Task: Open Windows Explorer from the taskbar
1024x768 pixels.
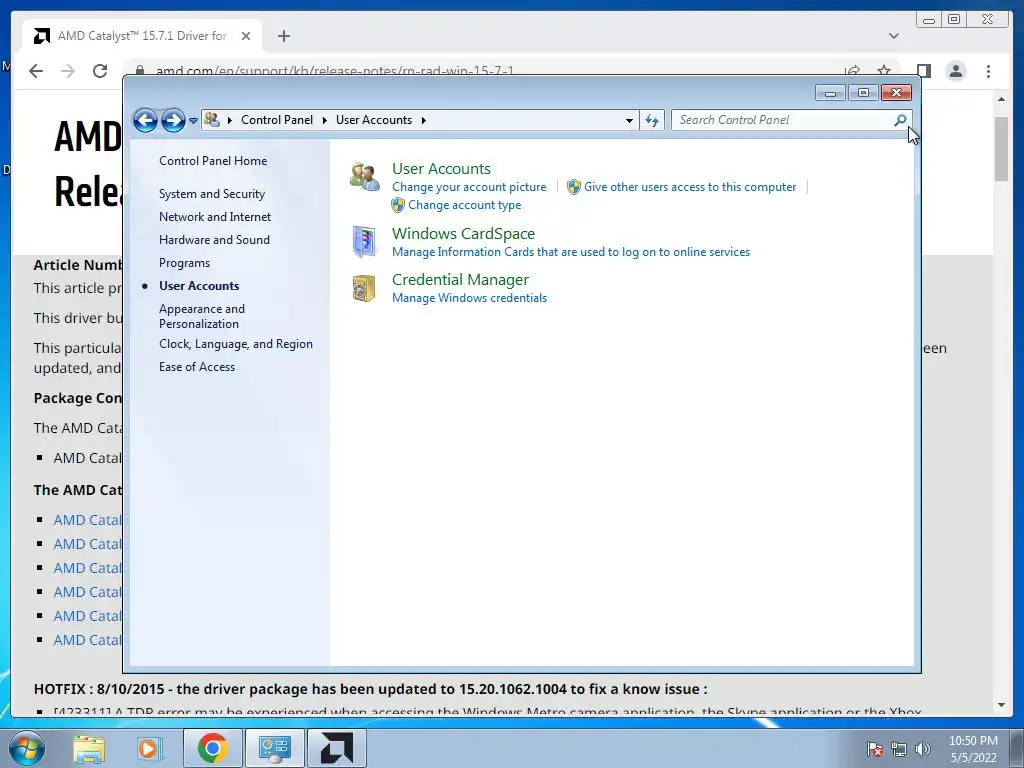Action: [89, 748]
